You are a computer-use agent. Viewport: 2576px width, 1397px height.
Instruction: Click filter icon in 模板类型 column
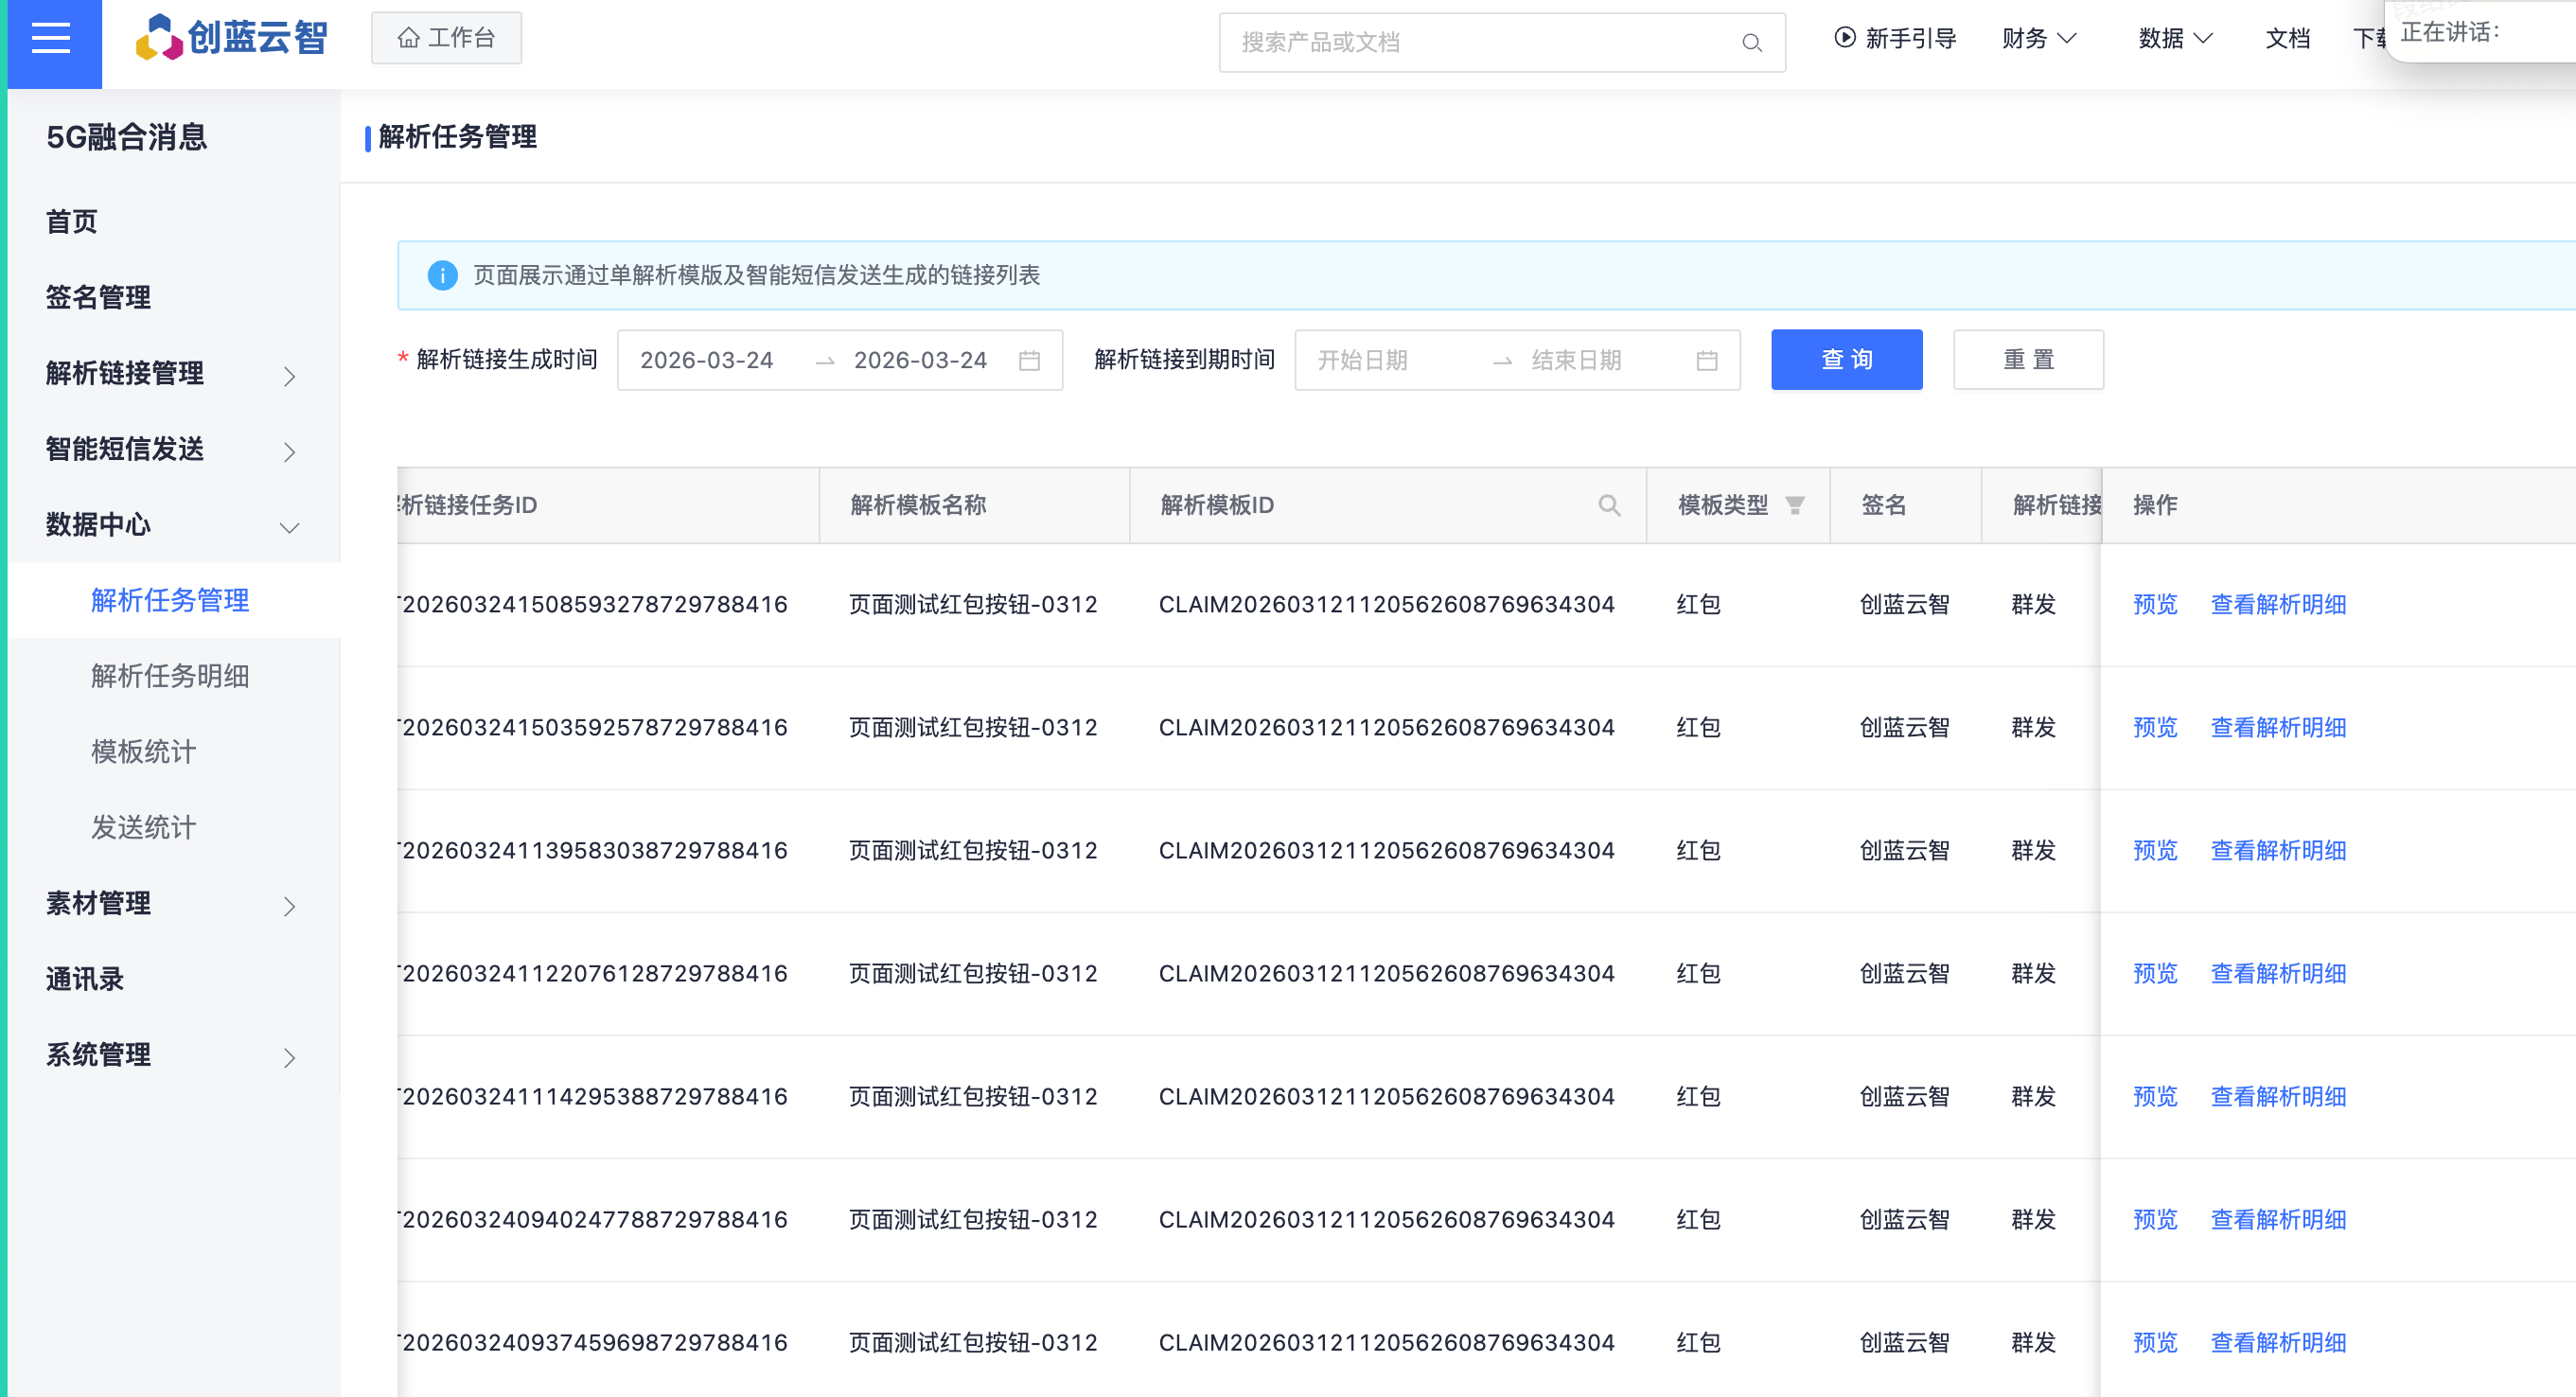(1795, 506)
